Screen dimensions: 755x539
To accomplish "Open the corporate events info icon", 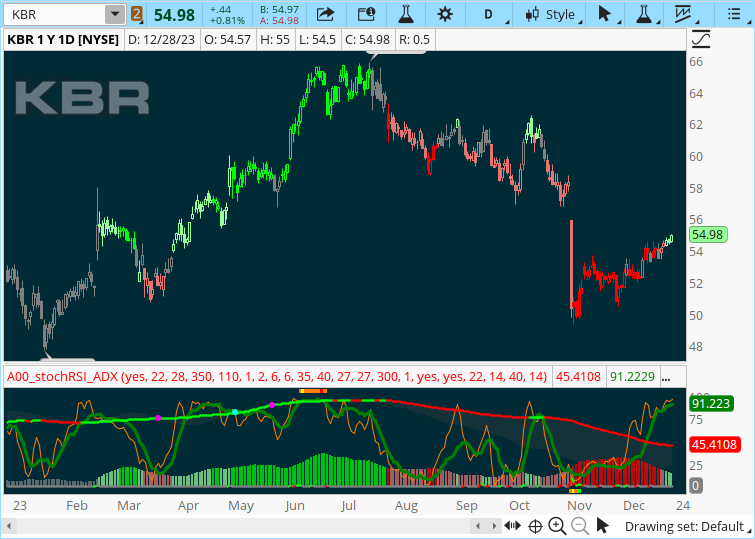I will point(366,14).
